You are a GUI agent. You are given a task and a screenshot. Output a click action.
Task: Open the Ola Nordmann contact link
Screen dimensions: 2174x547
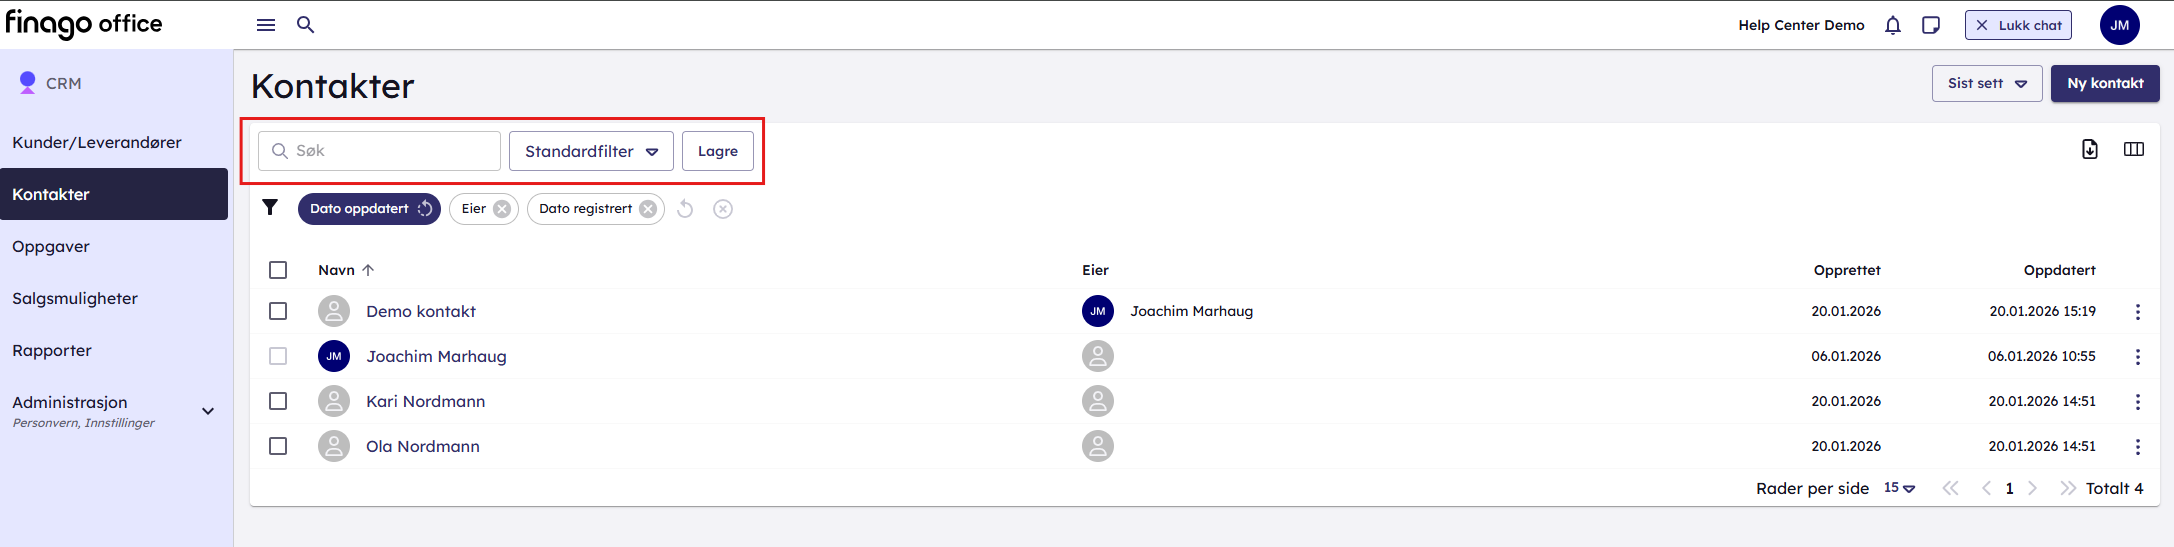422,446
